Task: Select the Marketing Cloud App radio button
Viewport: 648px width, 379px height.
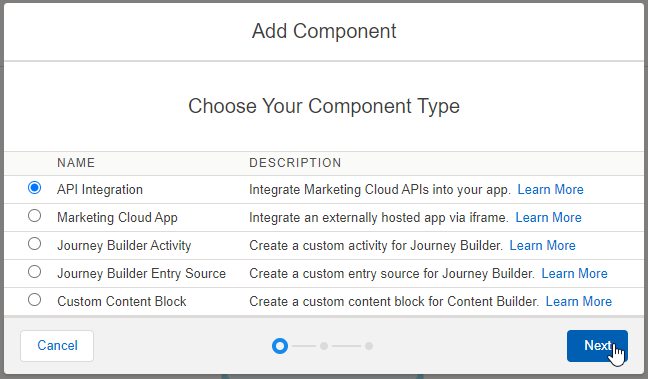Action: click(x=34, y=216)
